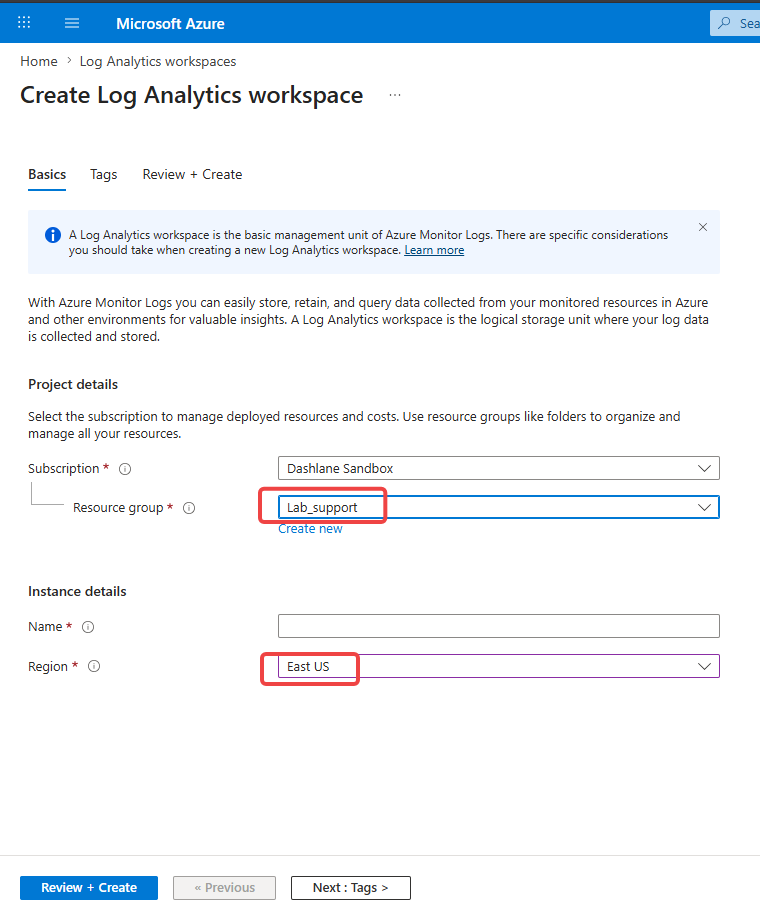Viewport: 760px width, 912px height.
Task: Open the ellipsis menu beside page title
Action: click(395, 95)
